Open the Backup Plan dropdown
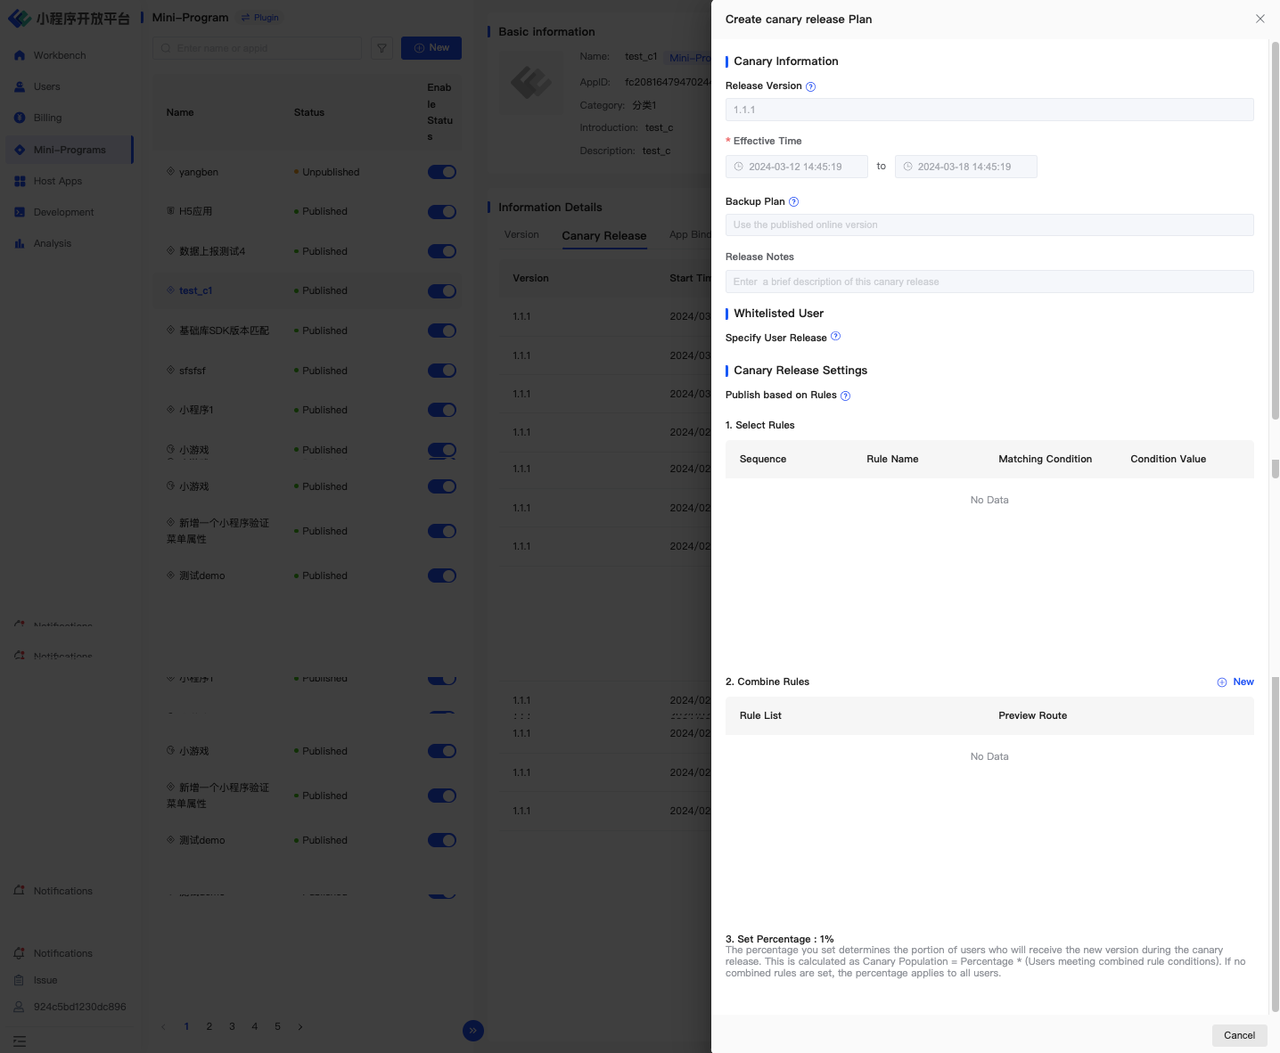The height and width of the screenshot is (1053, 1280). pos(988,225)
